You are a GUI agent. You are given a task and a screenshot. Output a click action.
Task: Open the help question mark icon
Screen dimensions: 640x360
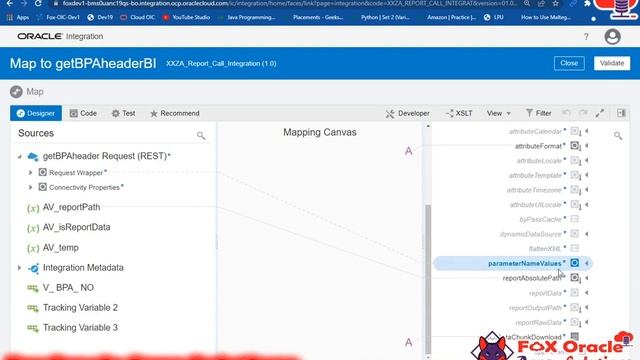586,37
